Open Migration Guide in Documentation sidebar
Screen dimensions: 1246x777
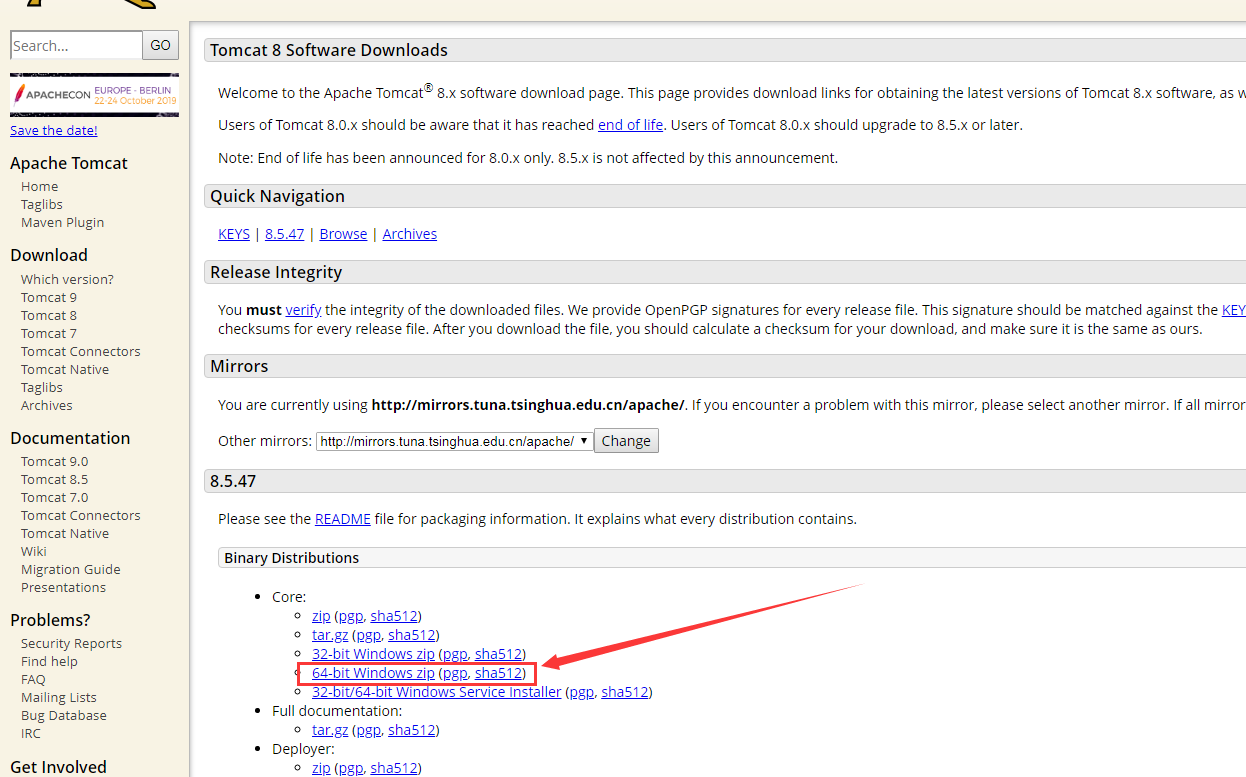point(71,569)
